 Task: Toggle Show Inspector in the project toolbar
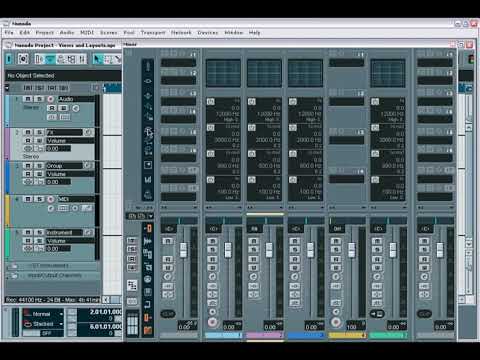(38, 59)
